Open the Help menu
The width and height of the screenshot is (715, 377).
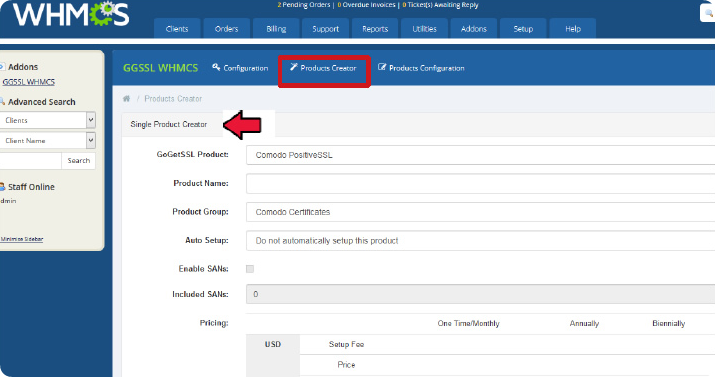coord(573,29)
